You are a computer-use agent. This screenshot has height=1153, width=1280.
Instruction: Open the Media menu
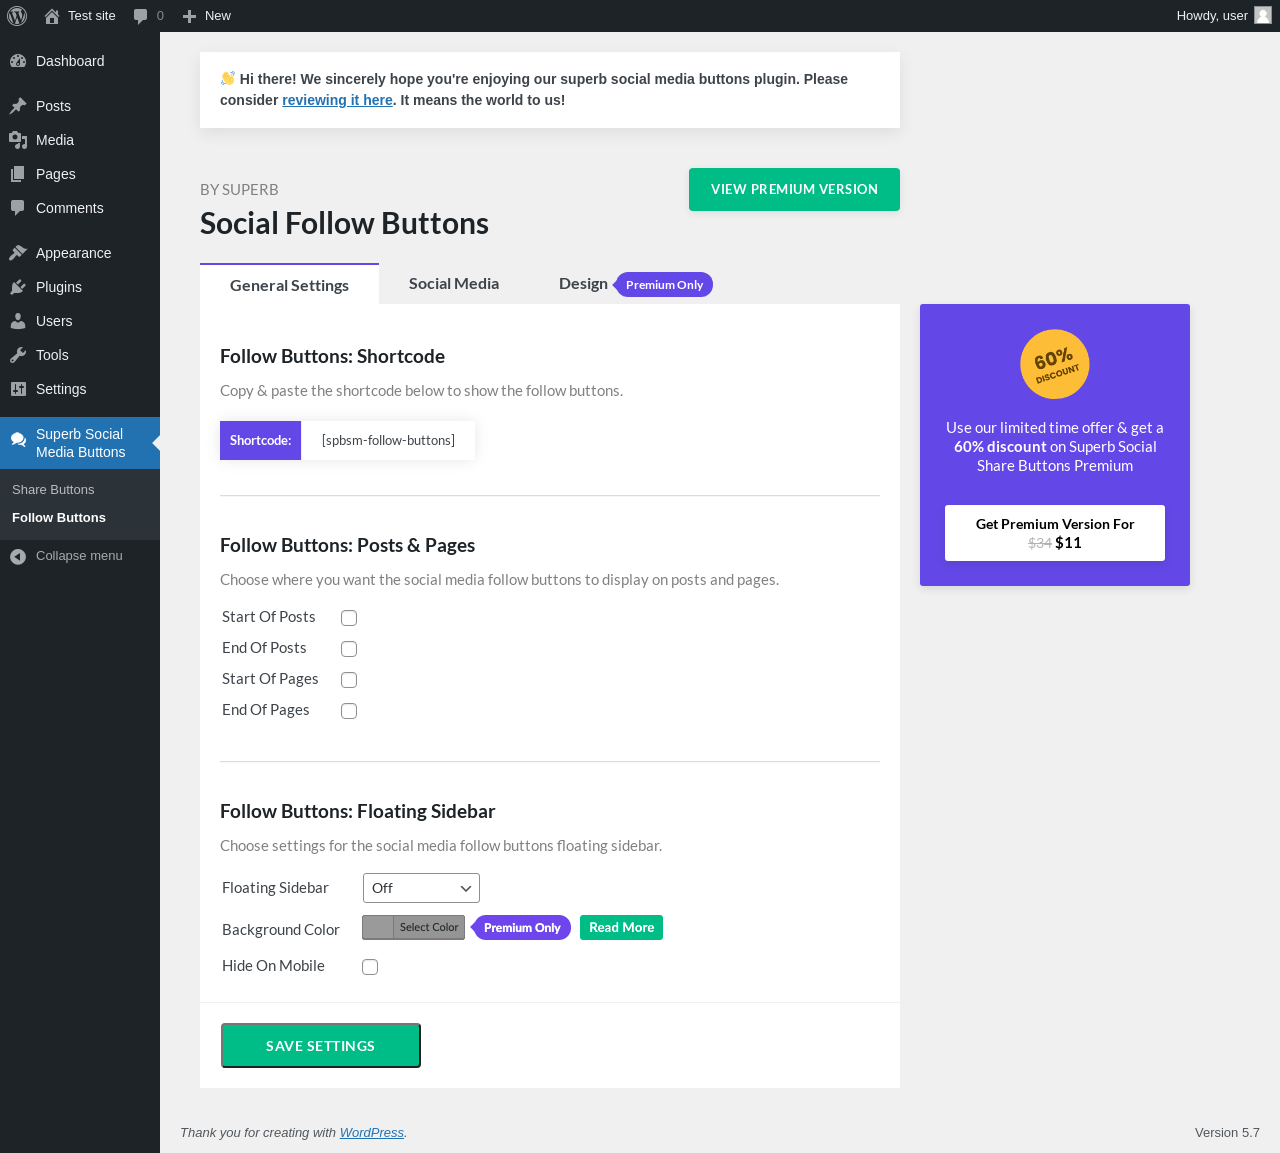point(80,140)
